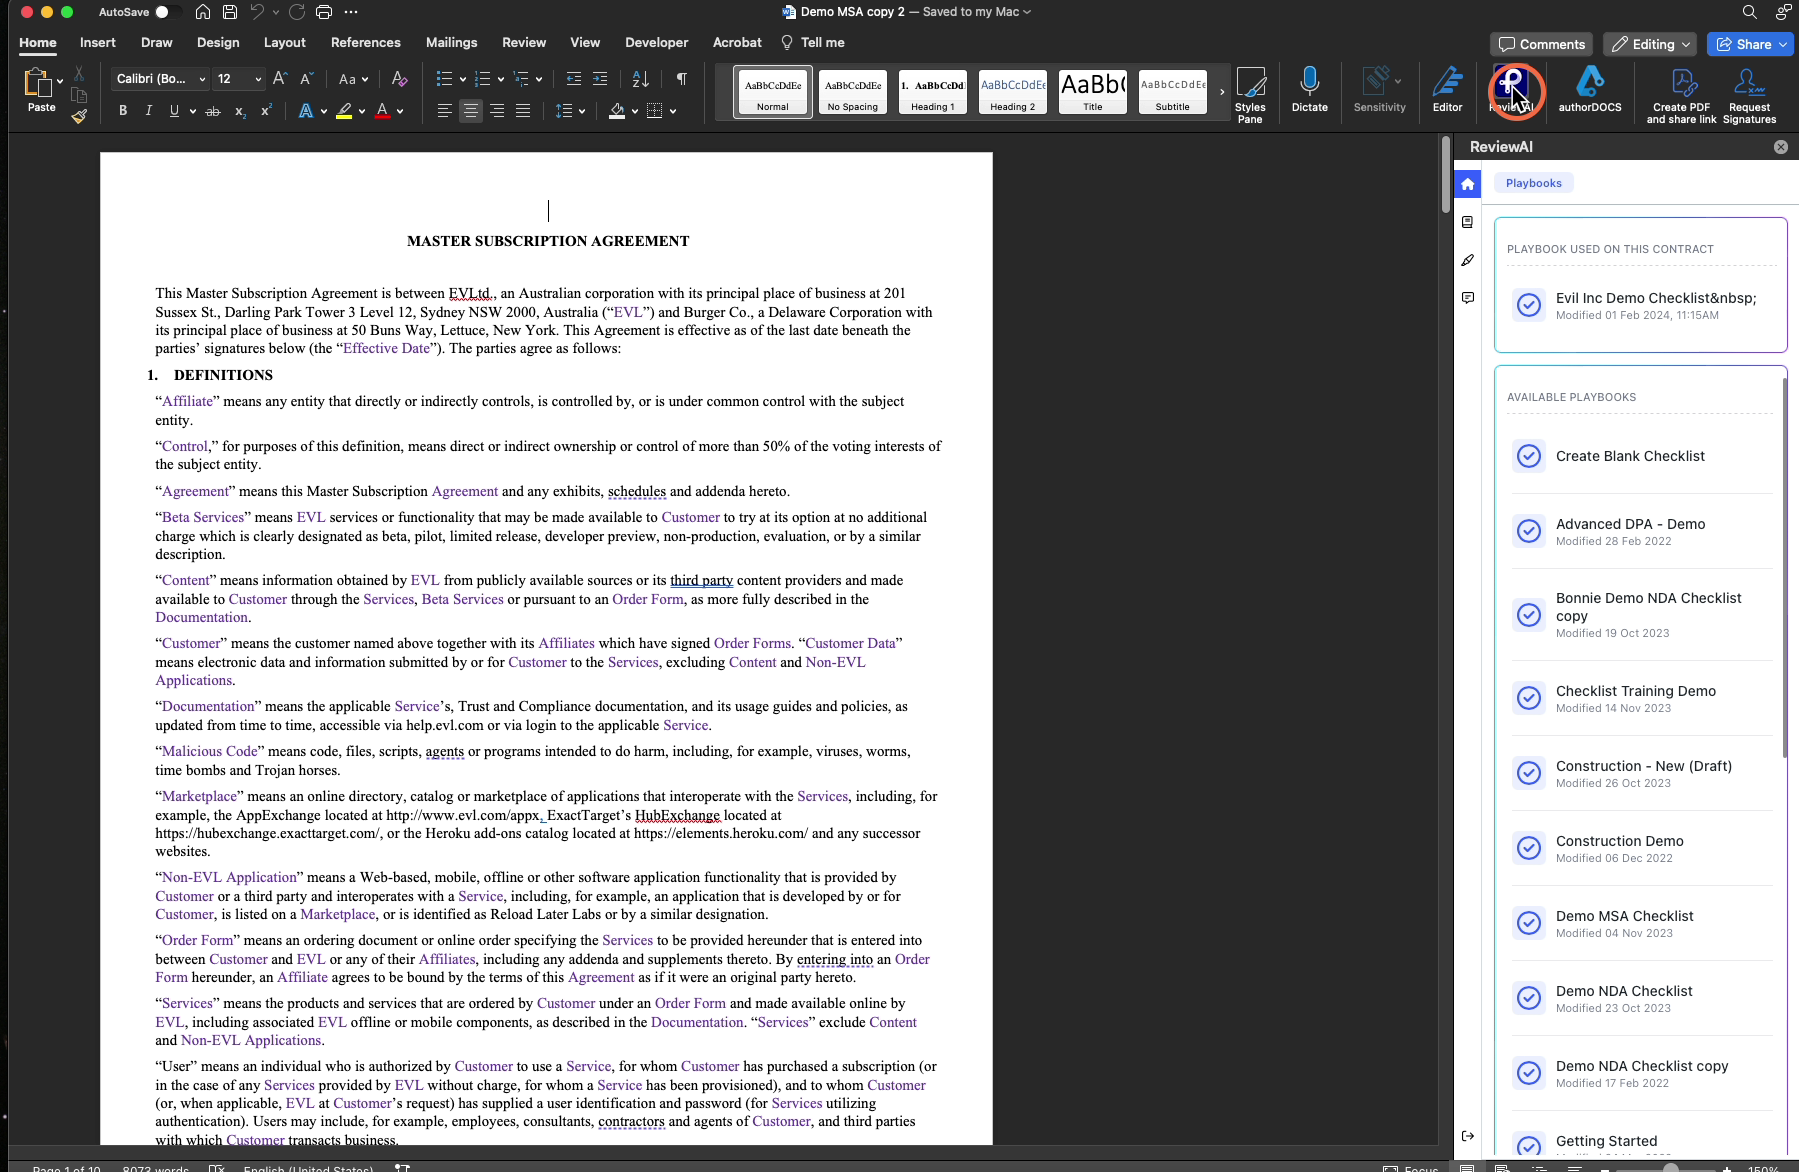
Task: Save document using the disk icon
Action: click(230, 12)
